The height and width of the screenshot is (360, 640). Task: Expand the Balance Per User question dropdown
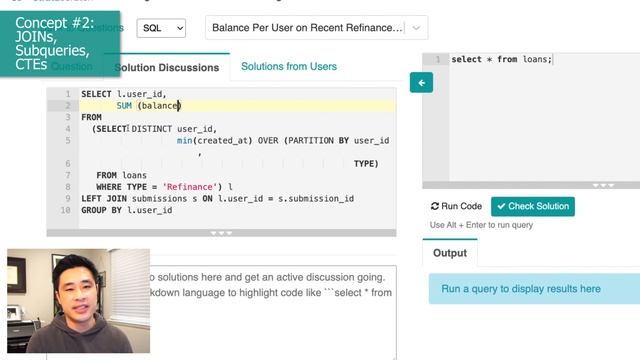[316, 28]
